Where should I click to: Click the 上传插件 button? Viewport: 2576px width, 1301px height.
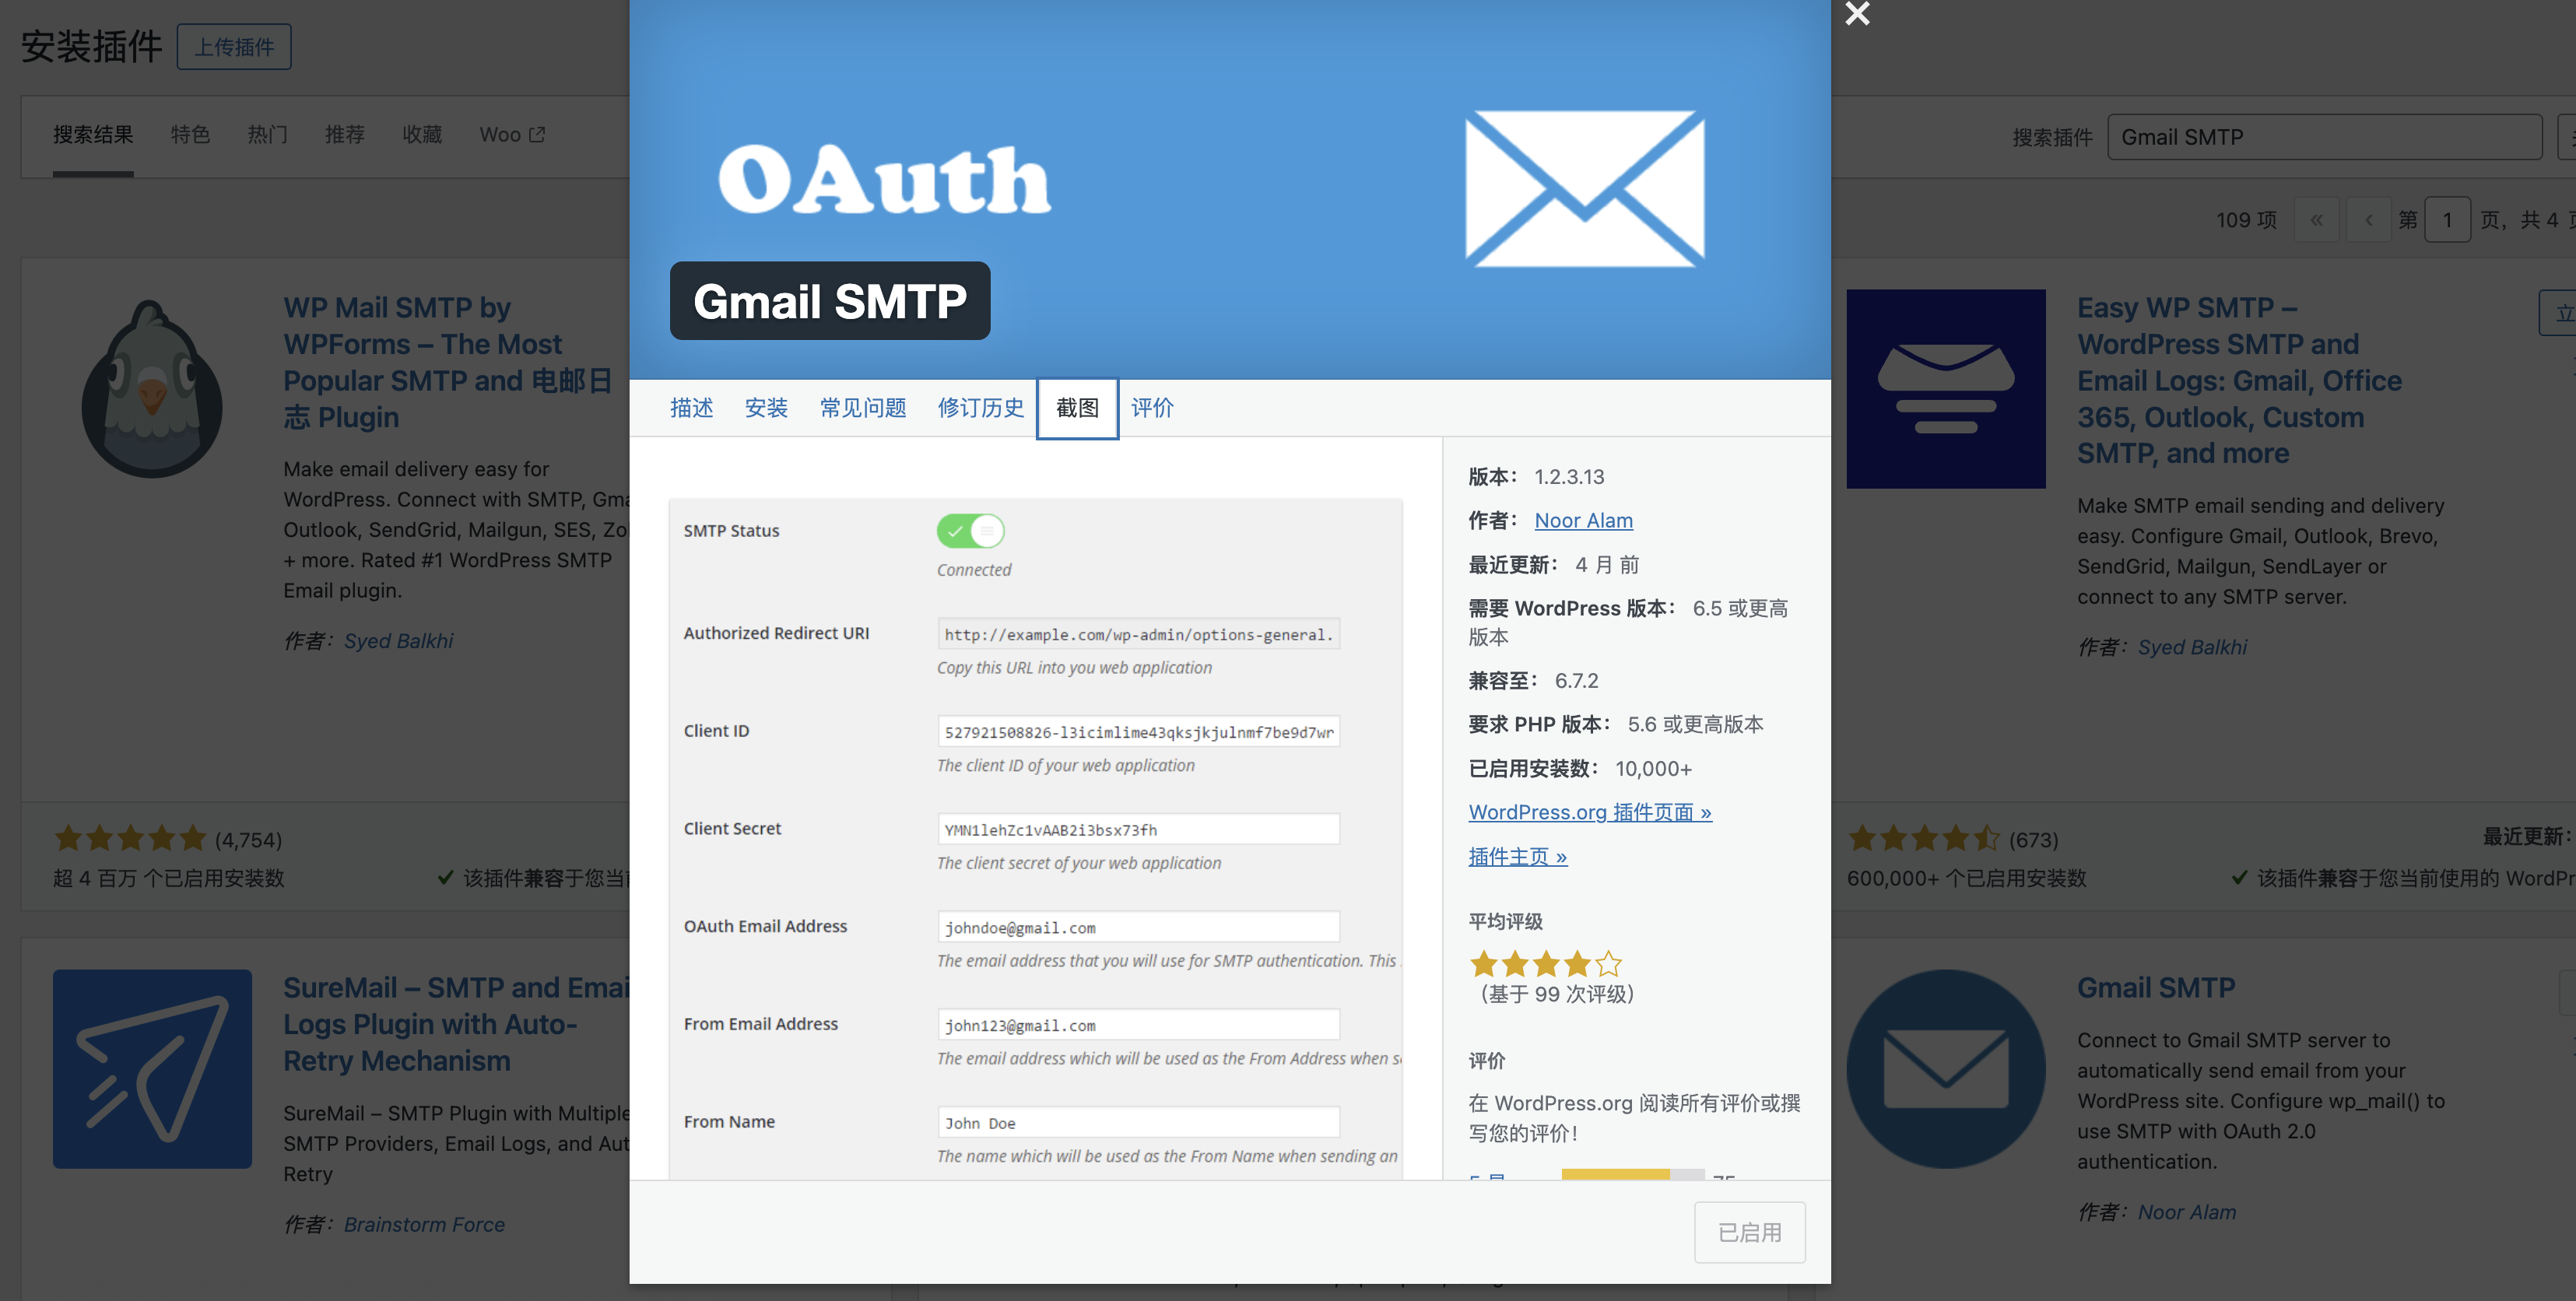point(234,47)
